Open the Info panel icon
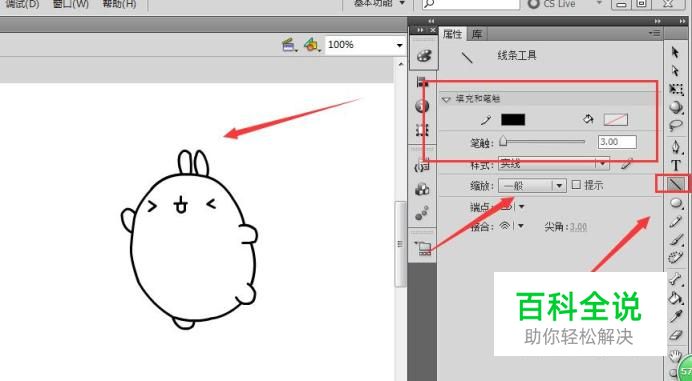This screenshot has height=381, width=692. pyautogui.click(x=422, y=106)
